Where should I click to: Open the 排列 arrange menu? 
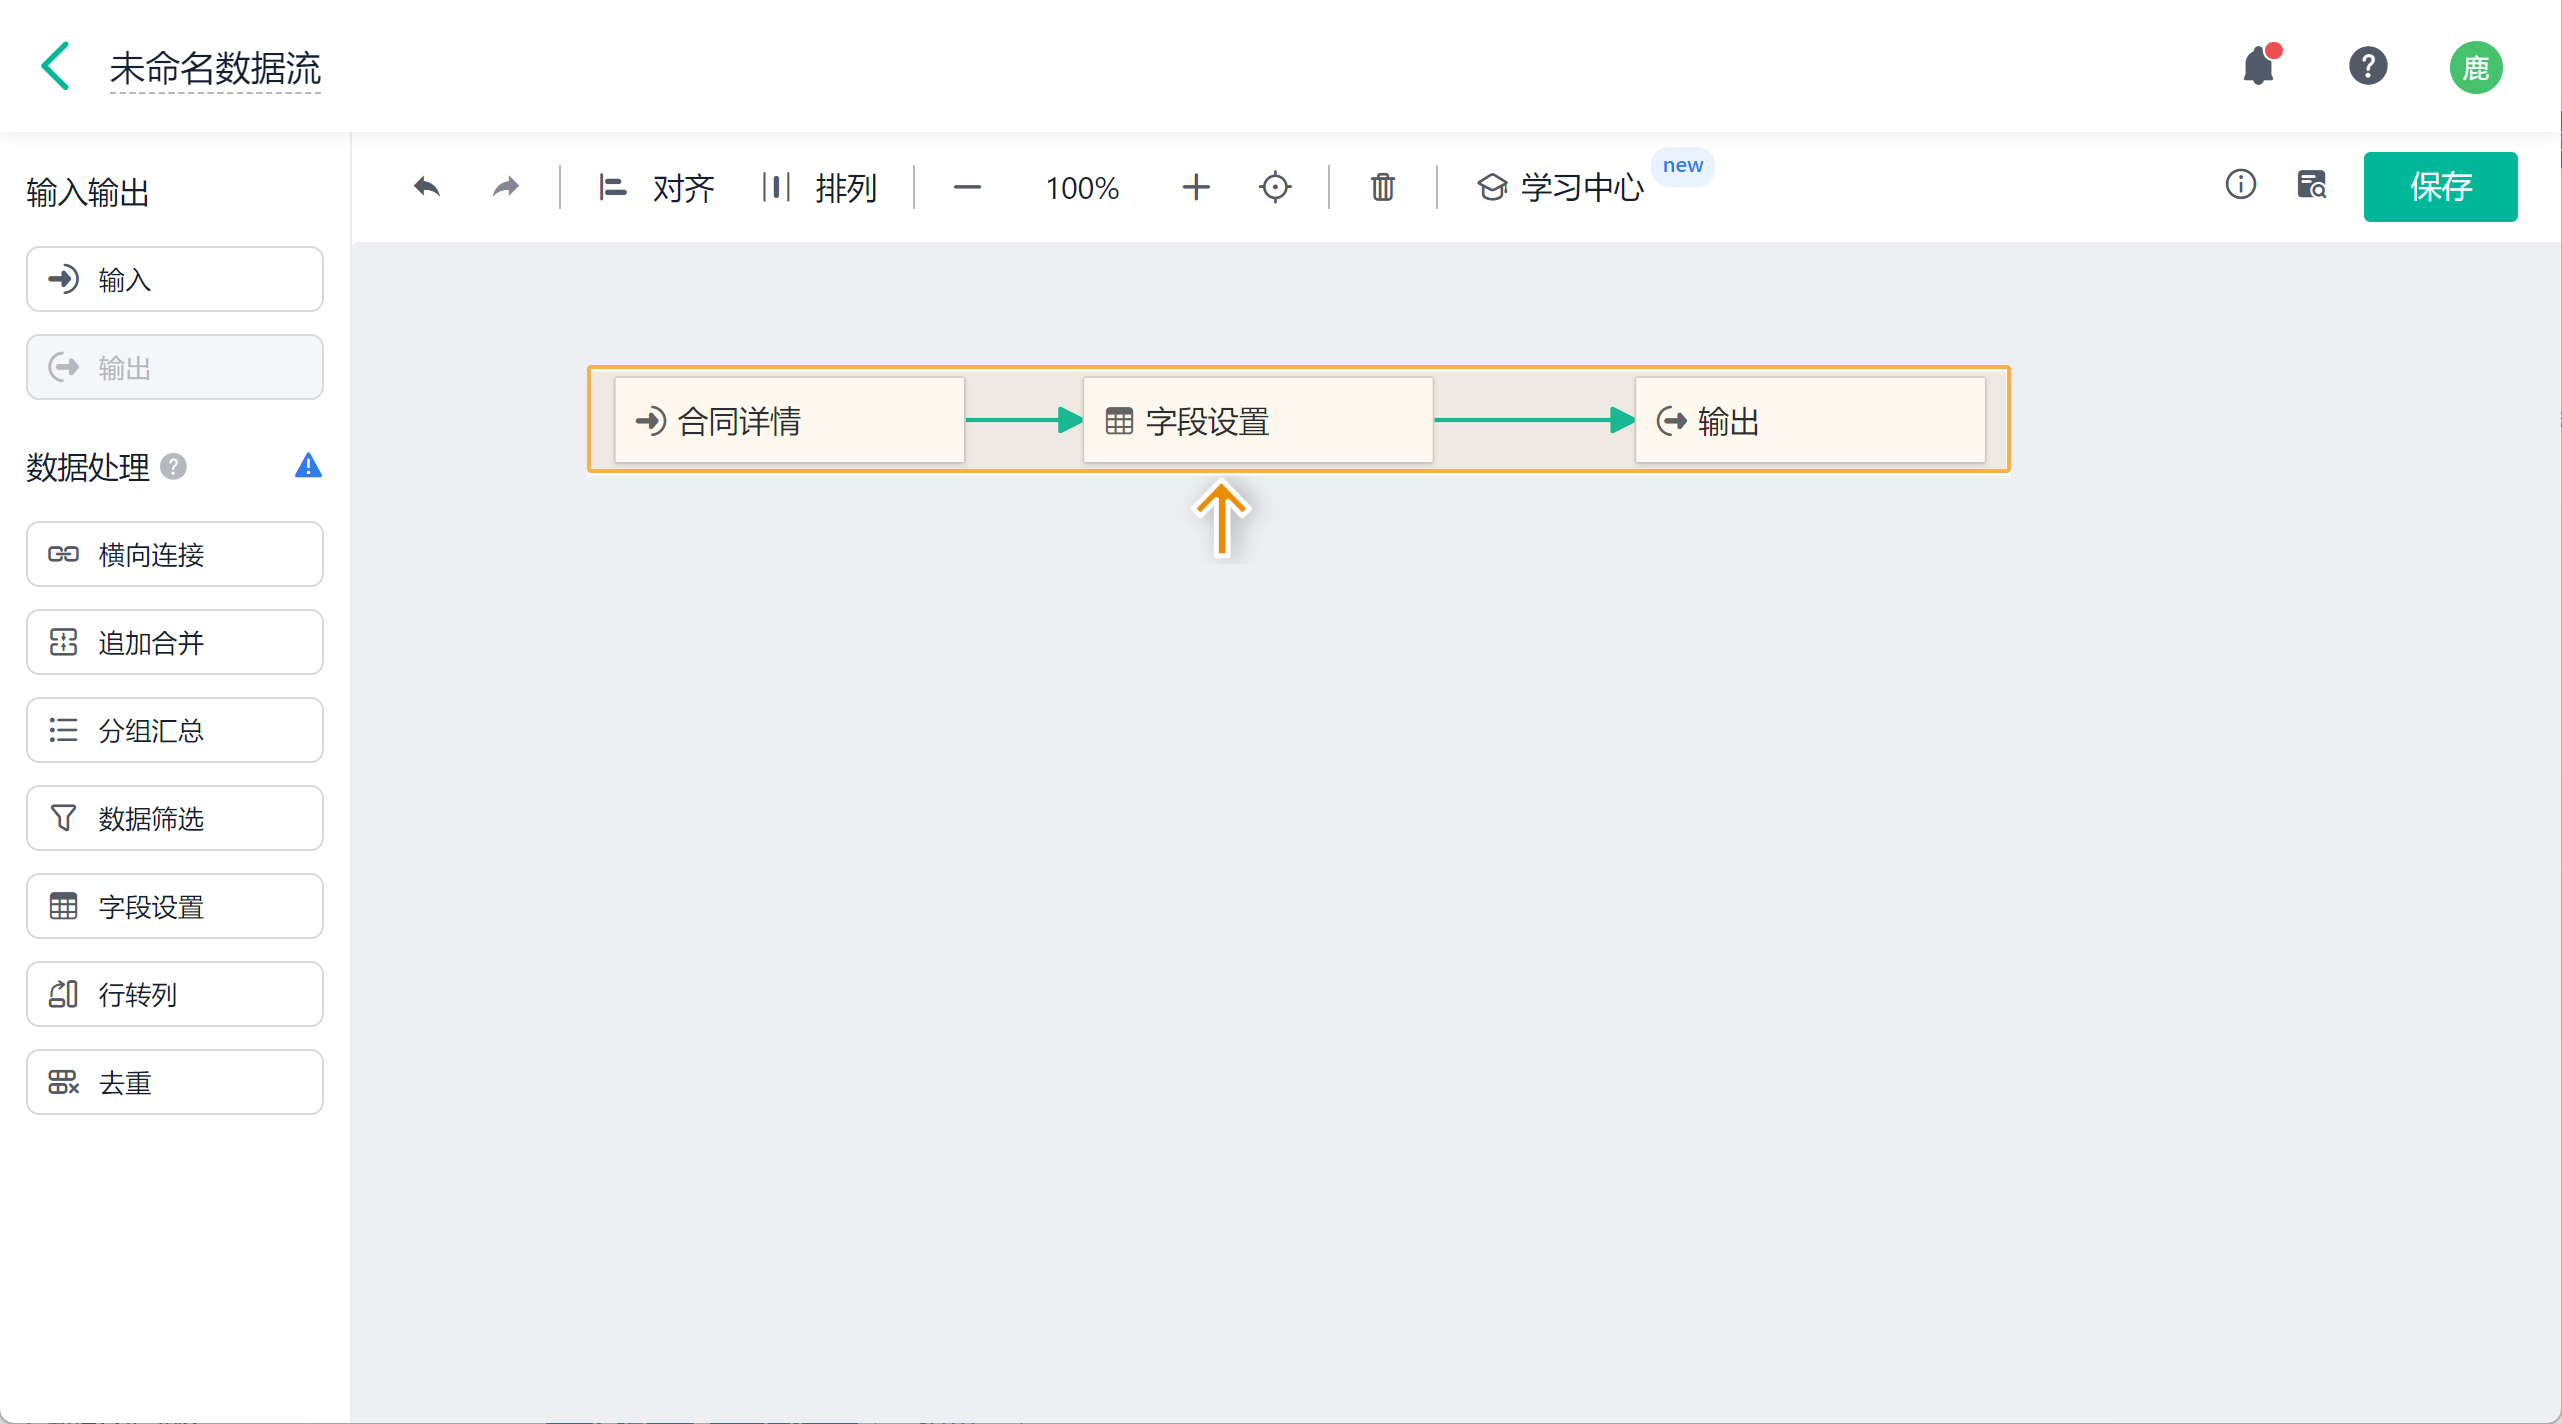[x=819, y=187]
